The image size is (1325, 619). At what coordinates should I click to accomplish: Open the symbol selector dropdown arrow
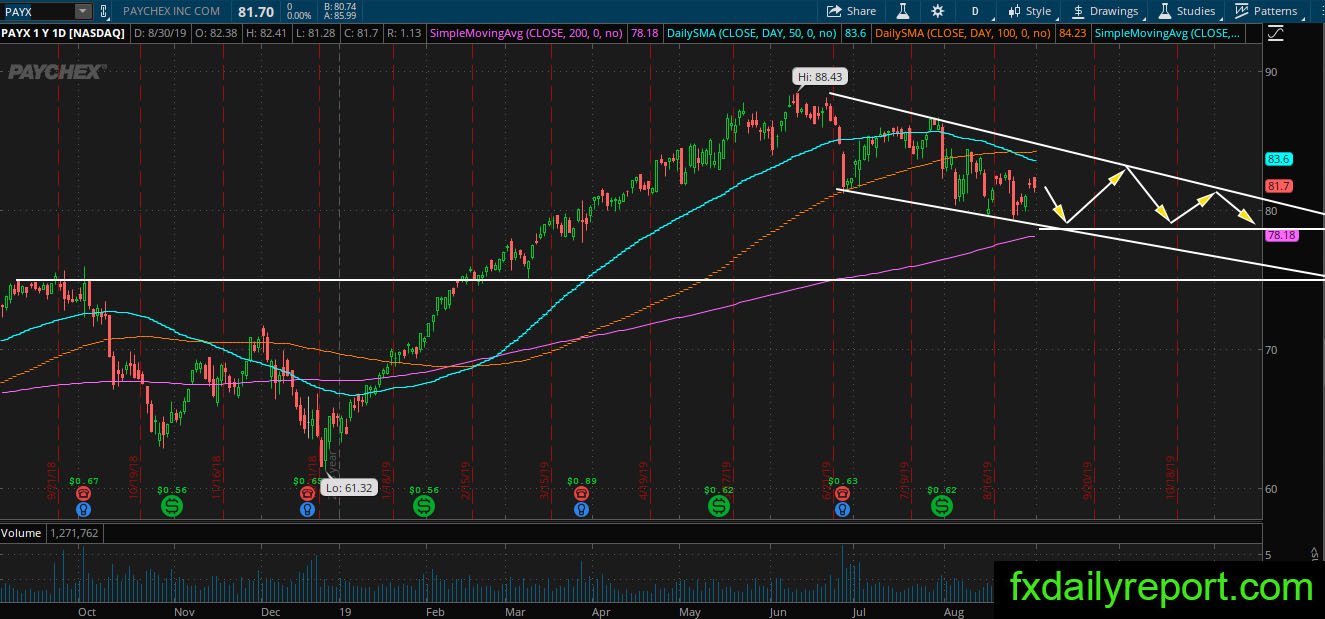pos(83,11)
